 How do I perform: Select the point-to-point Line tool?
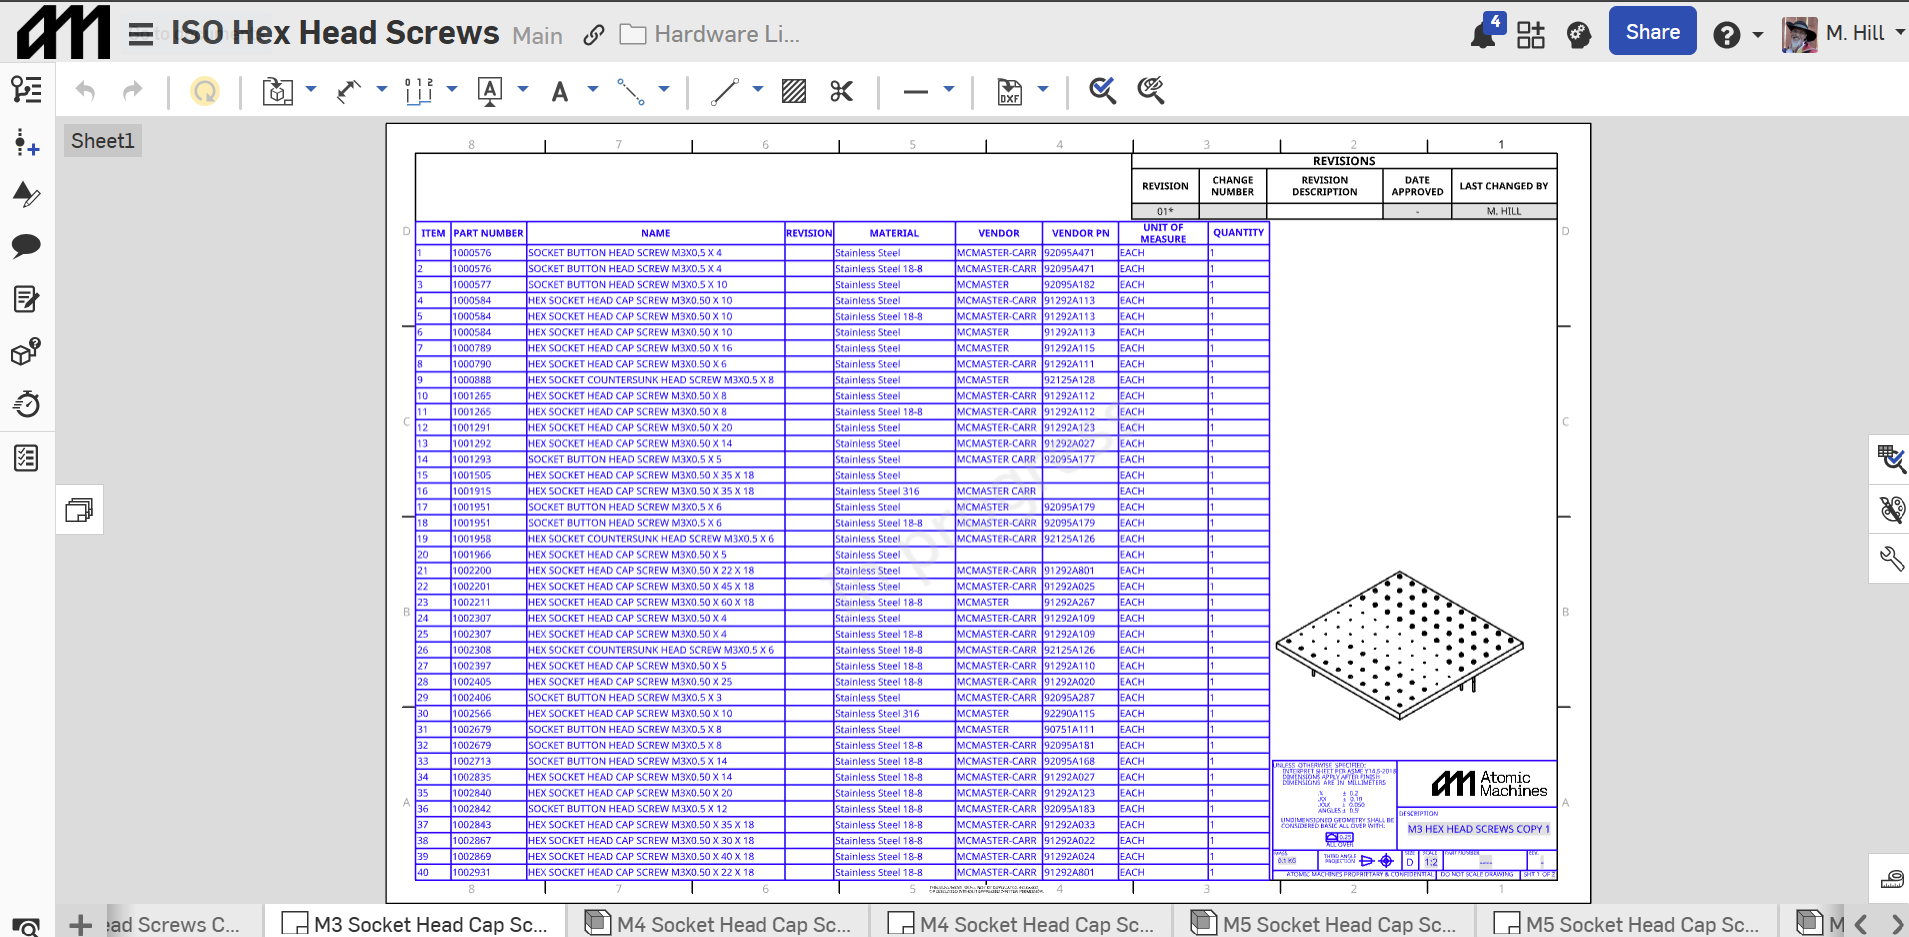(631, 91)
